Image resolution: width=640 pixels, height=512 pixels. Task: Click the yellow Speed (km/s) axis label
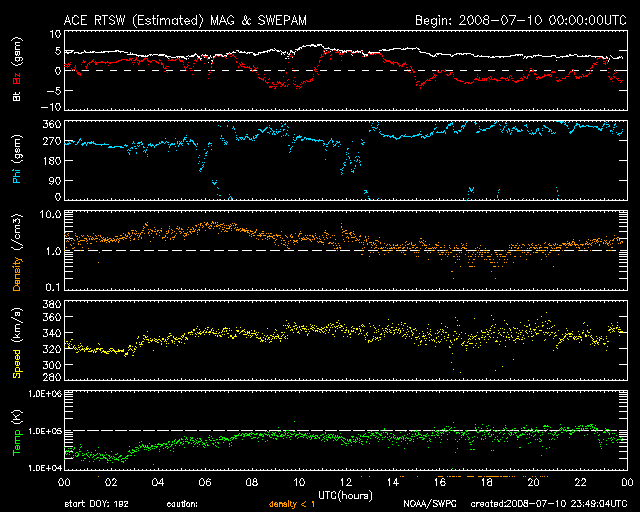(x=16, y=340)
